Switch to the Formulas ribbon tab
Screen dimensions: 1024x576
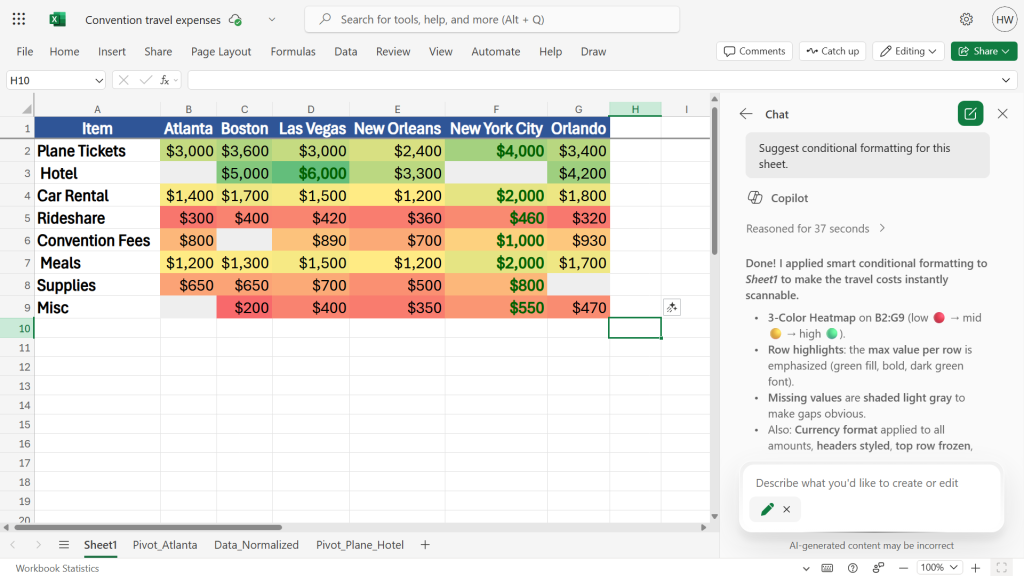click(x=292, y=51)
